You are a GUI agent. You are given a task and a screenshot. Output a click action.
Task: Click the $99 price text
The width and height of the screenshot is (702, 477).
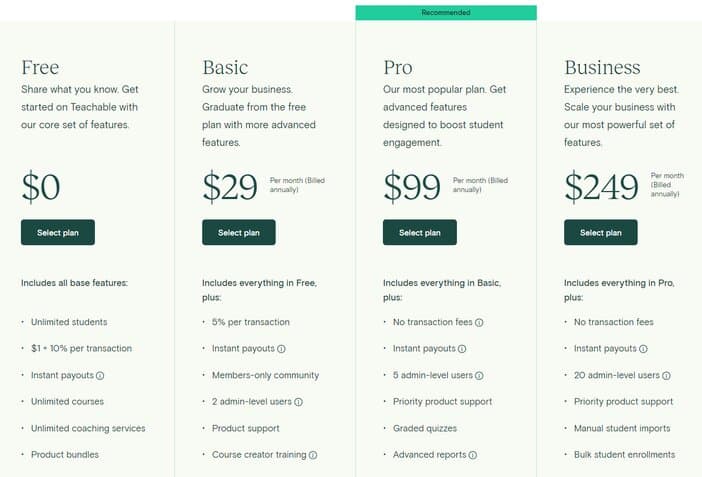[412, 186]
